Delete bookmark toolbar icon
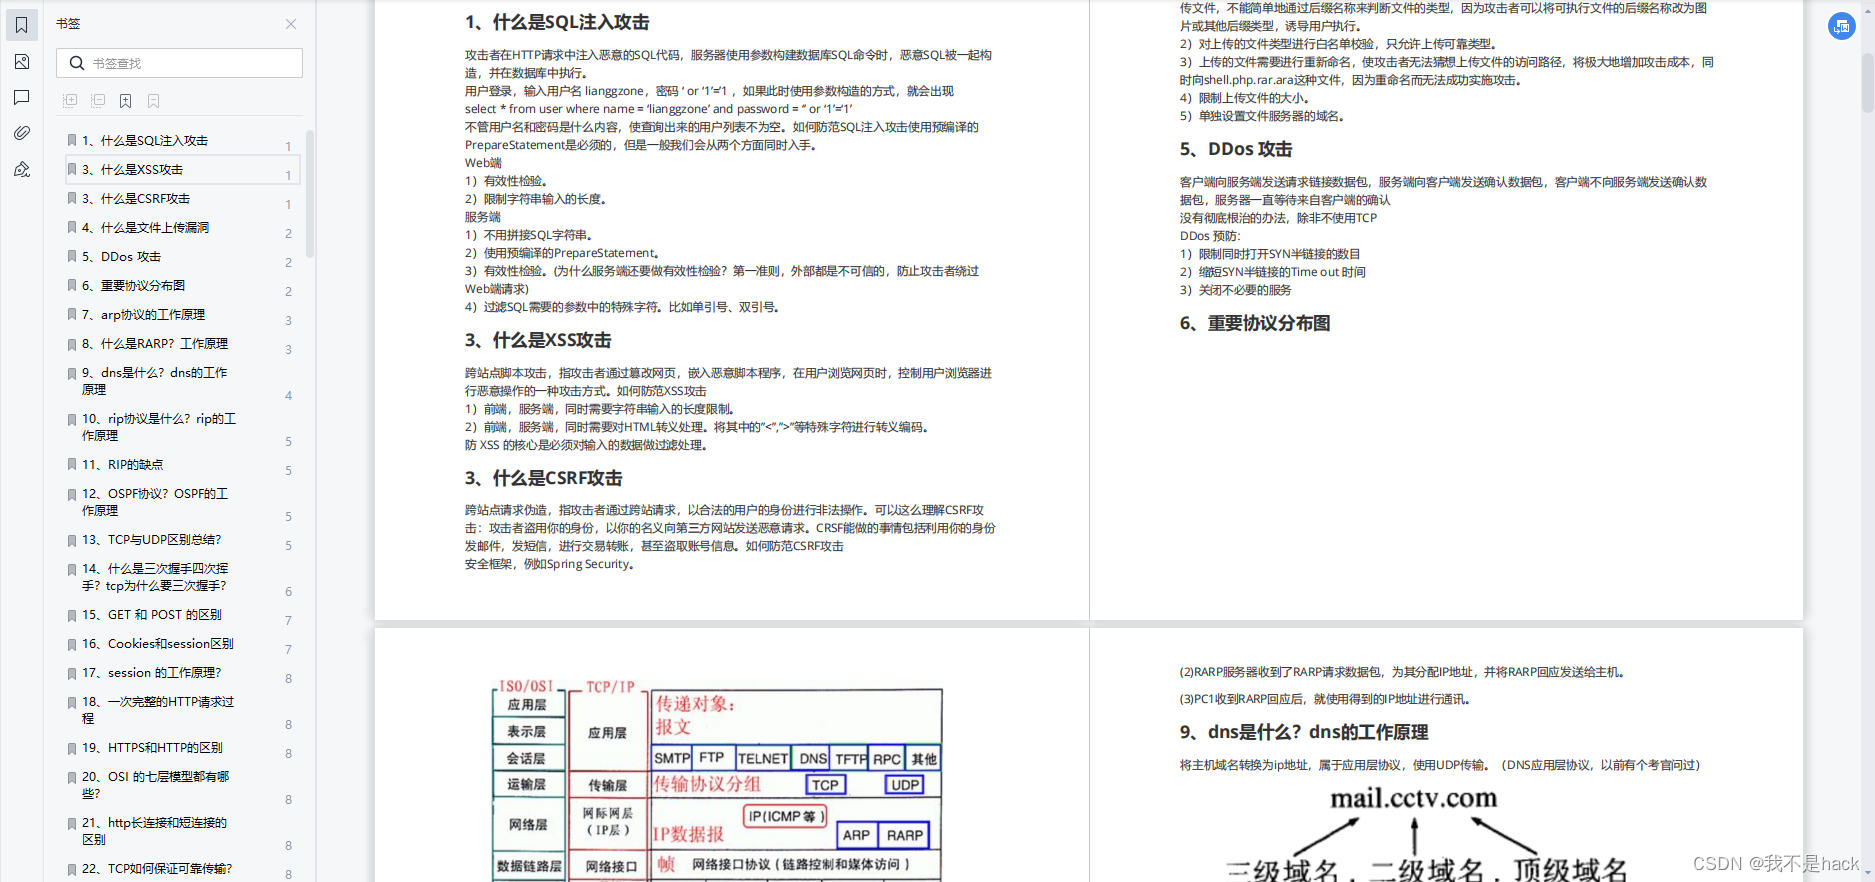This screenshot has width=1875, height=882. point(153,100)
